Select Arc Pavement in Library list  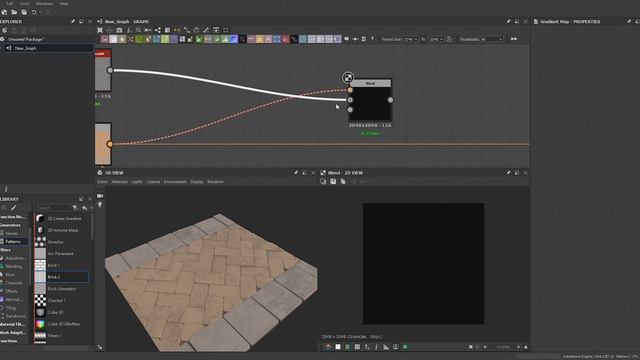[x=61, y=253]
